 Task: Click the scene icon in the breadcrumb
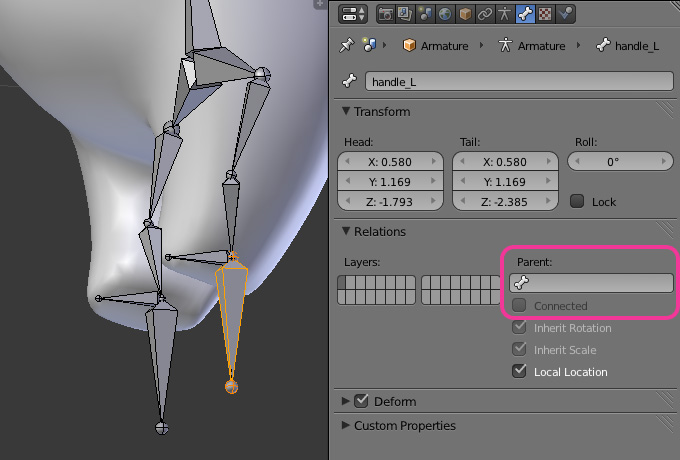(x=369, y=45)
